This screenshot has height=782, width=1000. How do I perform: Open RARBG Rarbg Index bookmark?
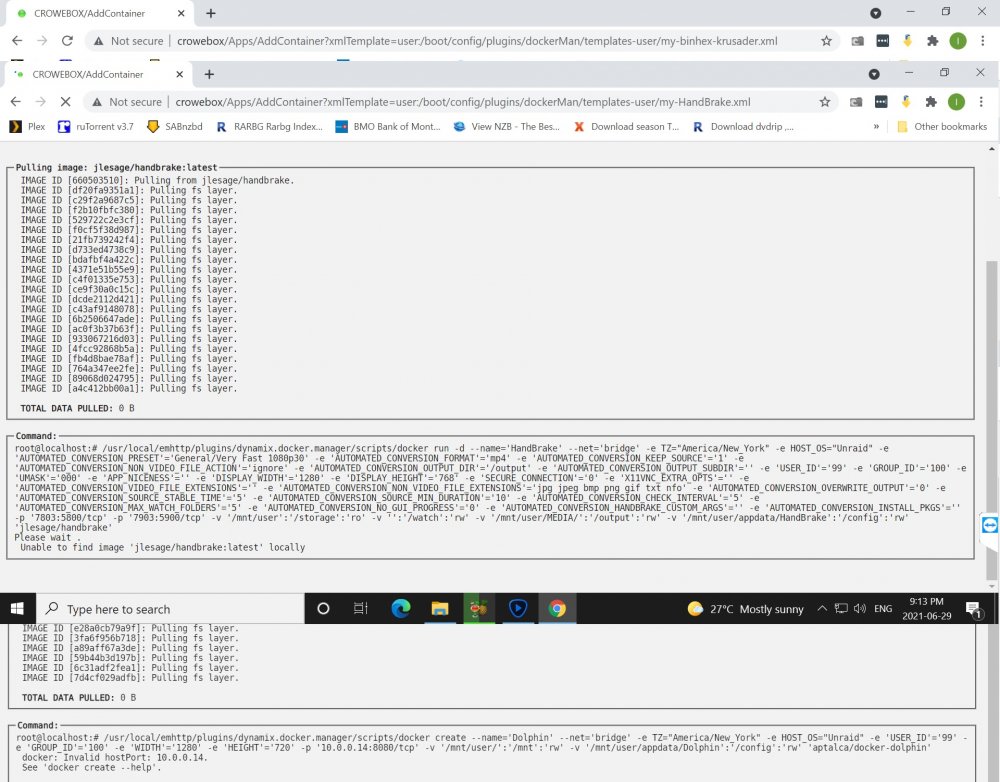(269, 126)
